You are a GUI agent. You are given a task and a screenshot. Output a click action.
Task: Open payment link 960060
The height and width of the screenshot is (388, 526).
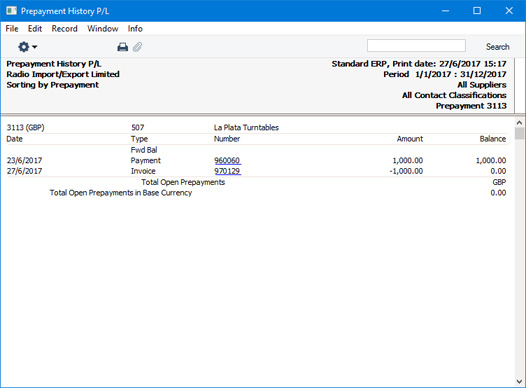[x=227, y=160]
